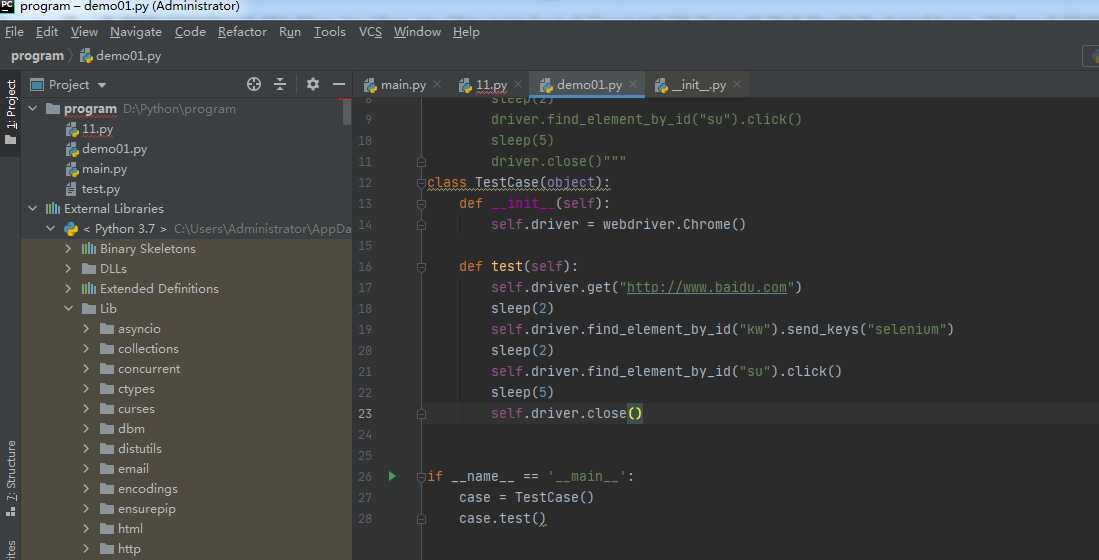Click the distutils folder icon
Screen dimensions: 1099x560
[107, 449]
